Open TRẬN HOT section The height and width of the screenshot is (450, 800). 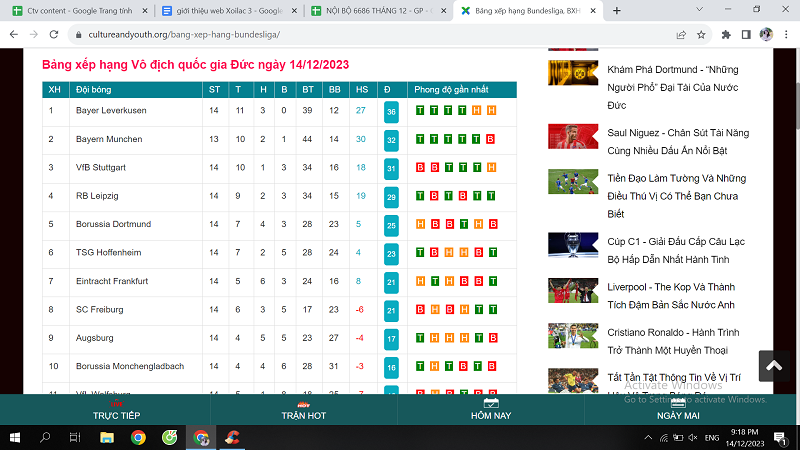[304, 410]
